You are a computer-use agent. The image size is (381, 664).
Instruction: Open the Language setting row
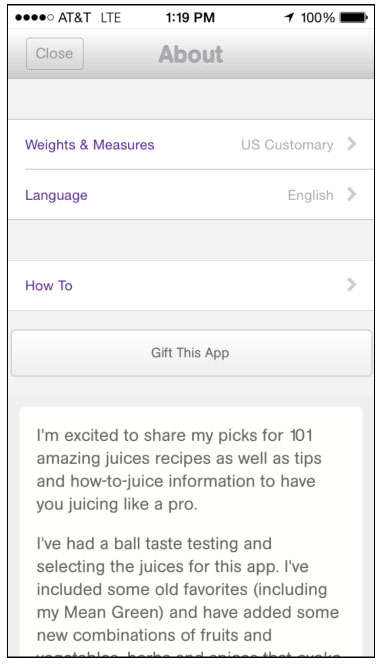(191, 195)
